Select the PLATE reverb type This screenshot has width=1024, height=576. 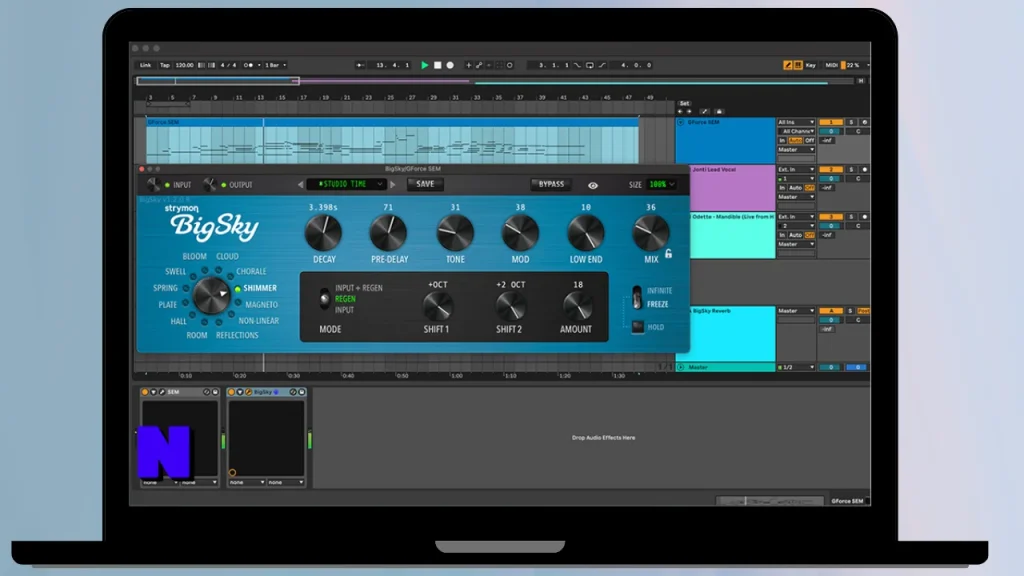coord(167,305)
